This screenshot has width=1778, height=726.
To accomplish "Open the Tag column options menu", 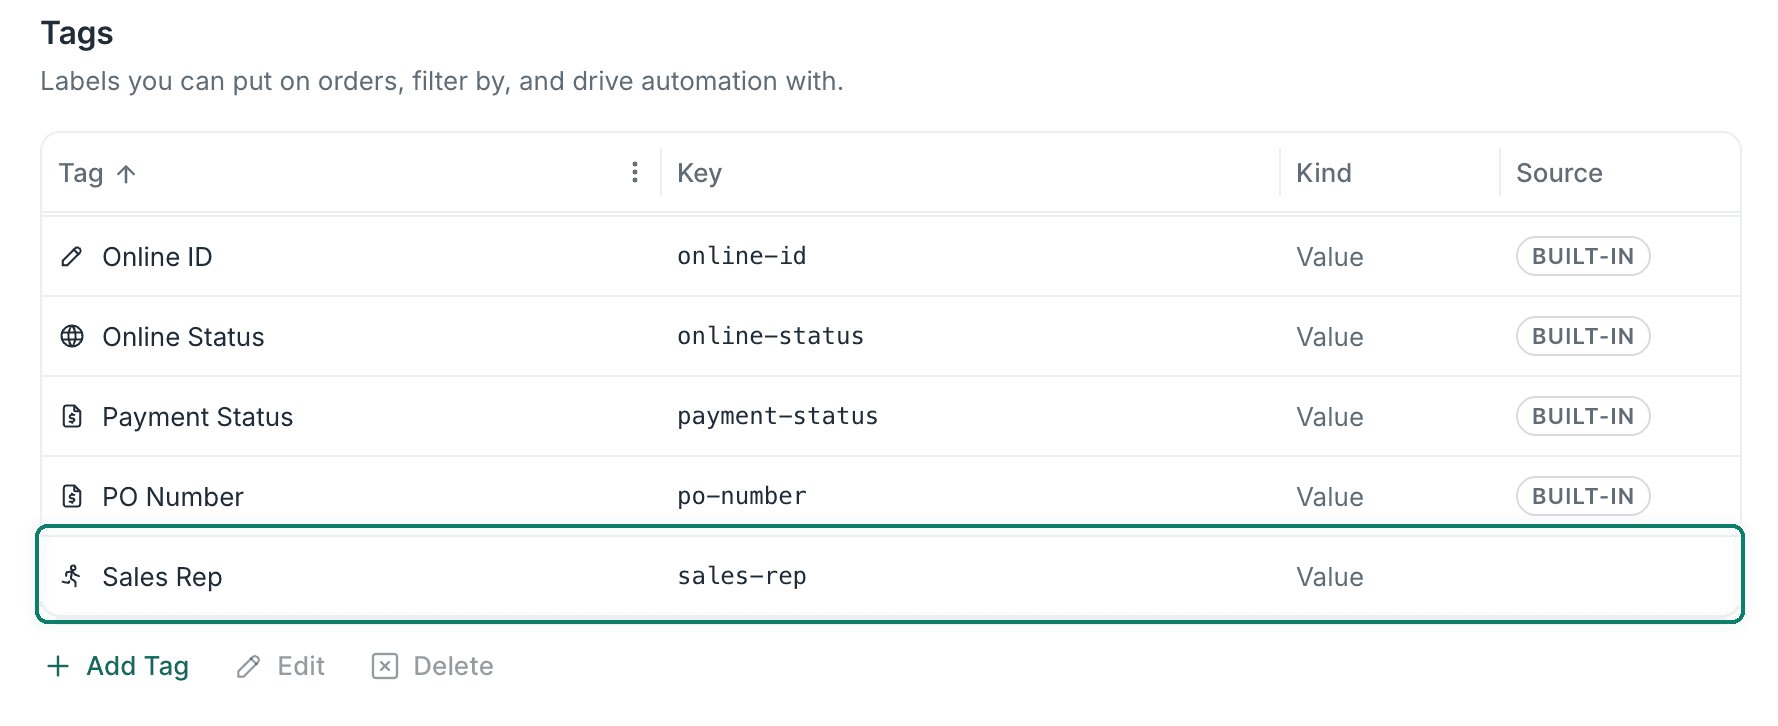I will coord(635,173).
